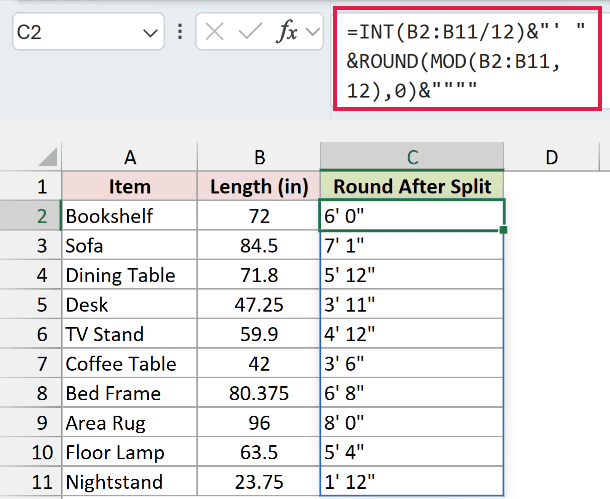Click the Cancel (X) formula icon

pyautogui.click(x=214, y=32)
